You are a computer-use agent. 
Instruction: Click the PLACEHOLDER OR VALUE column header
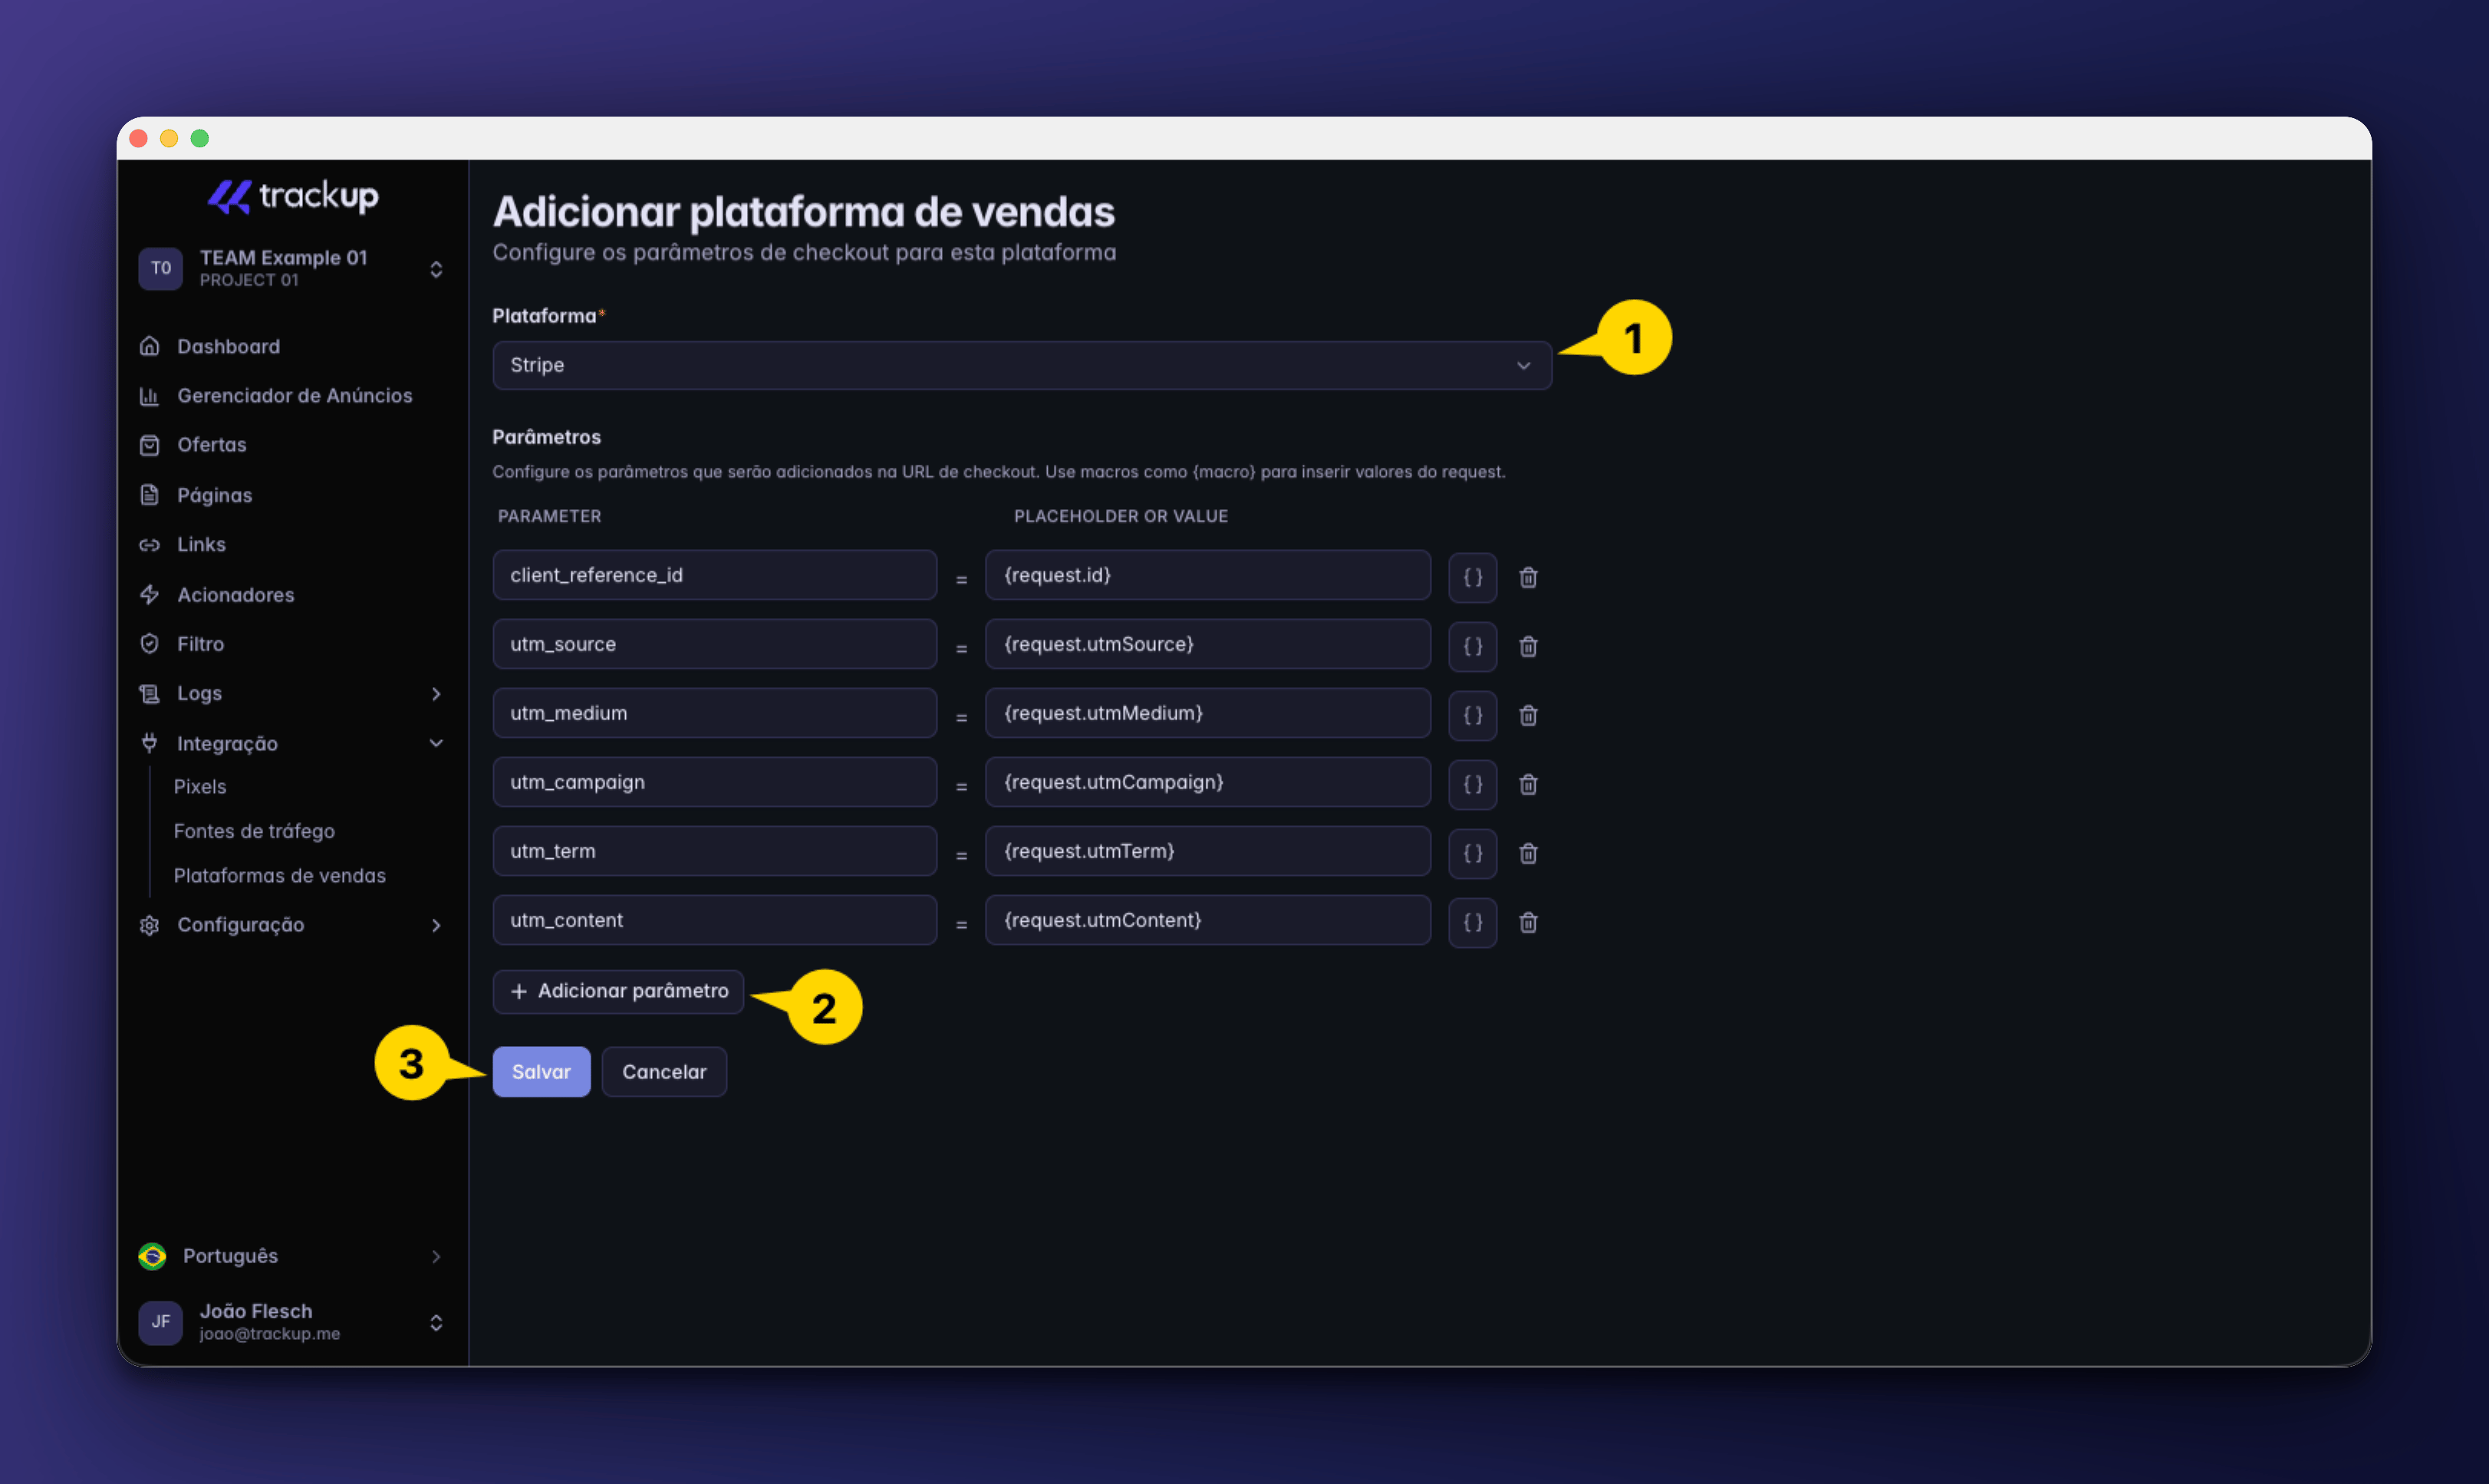click(x=1121, y=516)
